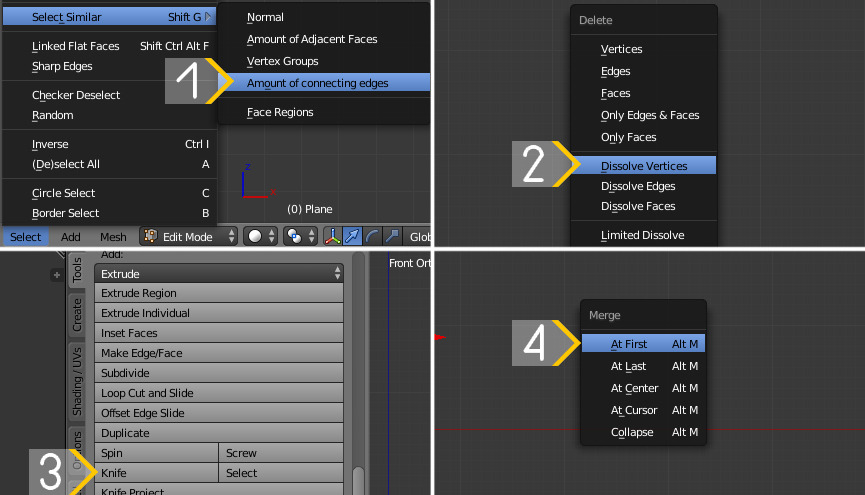
Task: Click the pivot point icon
Action: tap(294, 236)
